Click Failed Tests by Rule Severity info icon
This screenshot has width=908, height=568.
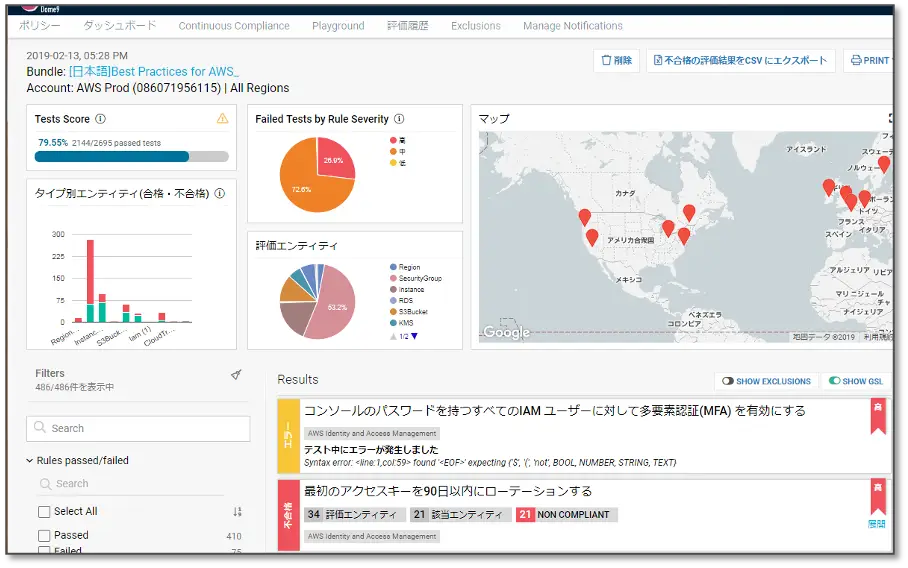coord(399,119)
